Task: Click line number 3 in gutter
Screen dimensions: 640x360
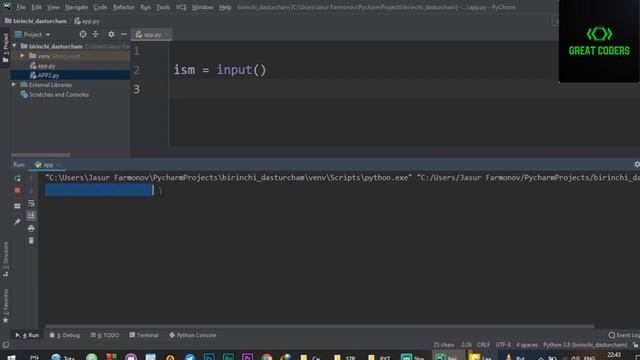Action: pyautogui.click(x=136, y=89)
